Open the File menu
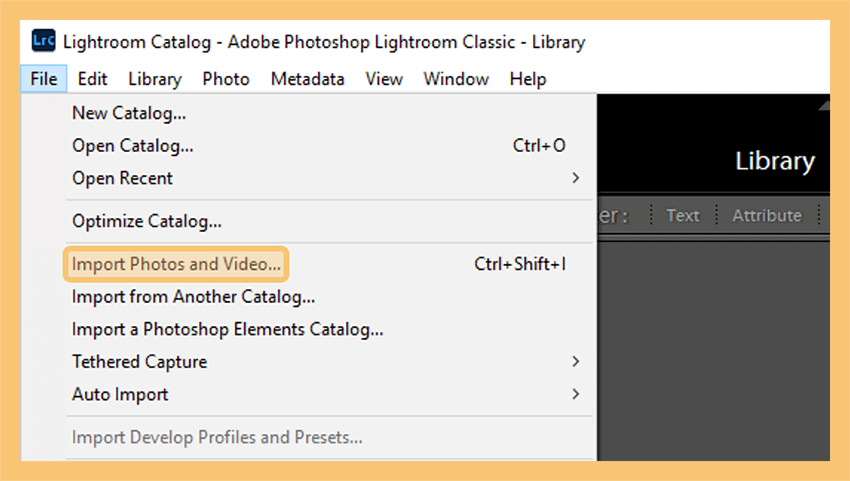 [x=44, y=79]
